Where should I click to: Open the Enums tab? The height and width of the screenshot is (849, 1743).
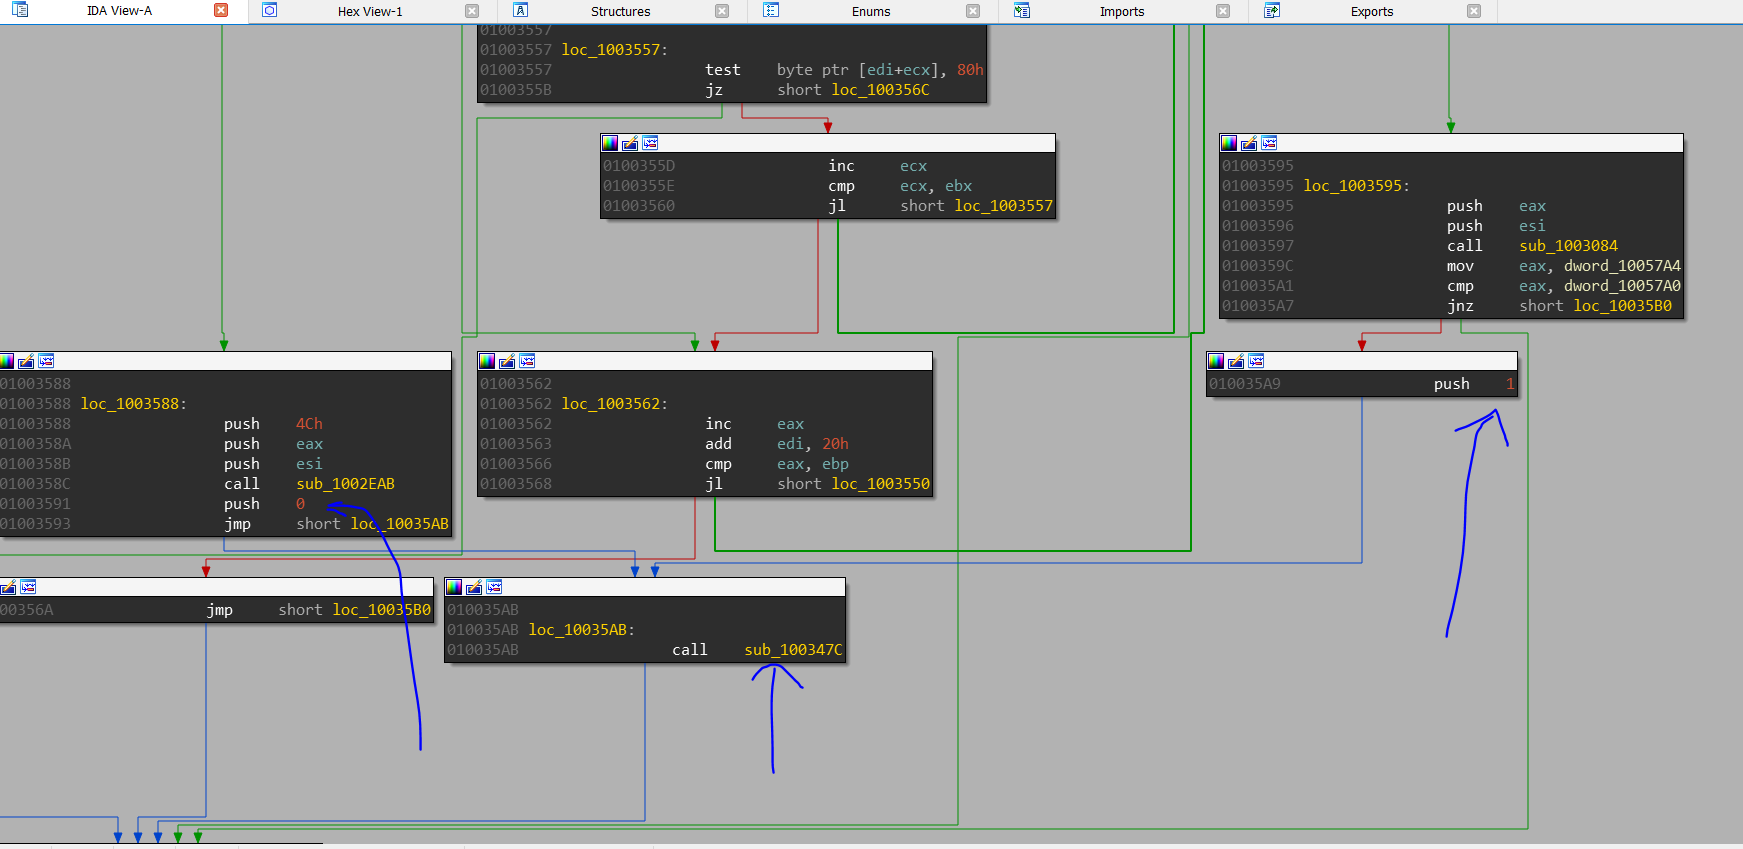[x=871, y=12]
